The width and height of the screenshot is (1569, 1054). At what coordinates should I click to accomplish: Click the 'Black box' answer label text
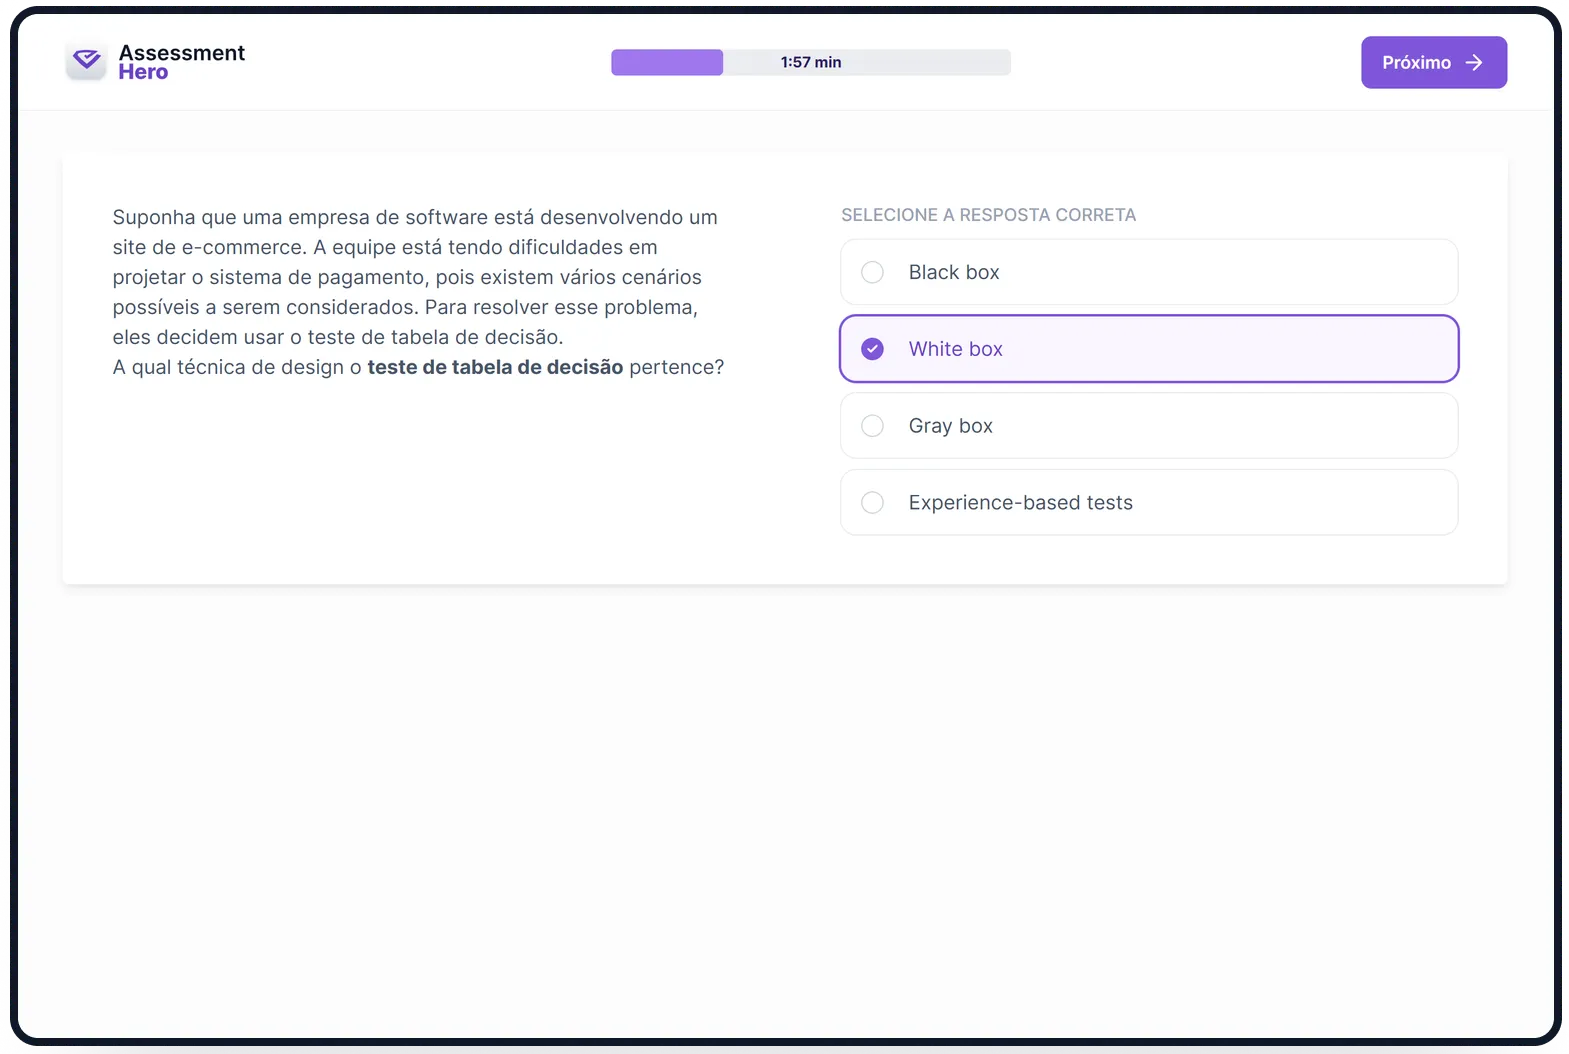pos(954,272)
